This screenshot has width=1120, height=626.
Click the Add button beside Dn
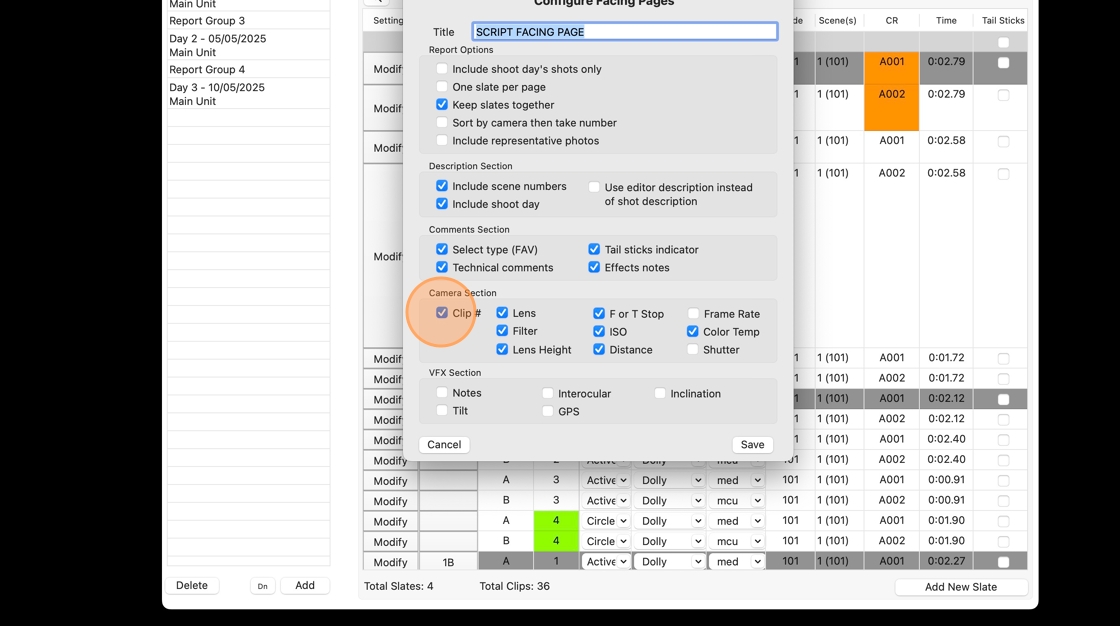[x=305, y=585]
